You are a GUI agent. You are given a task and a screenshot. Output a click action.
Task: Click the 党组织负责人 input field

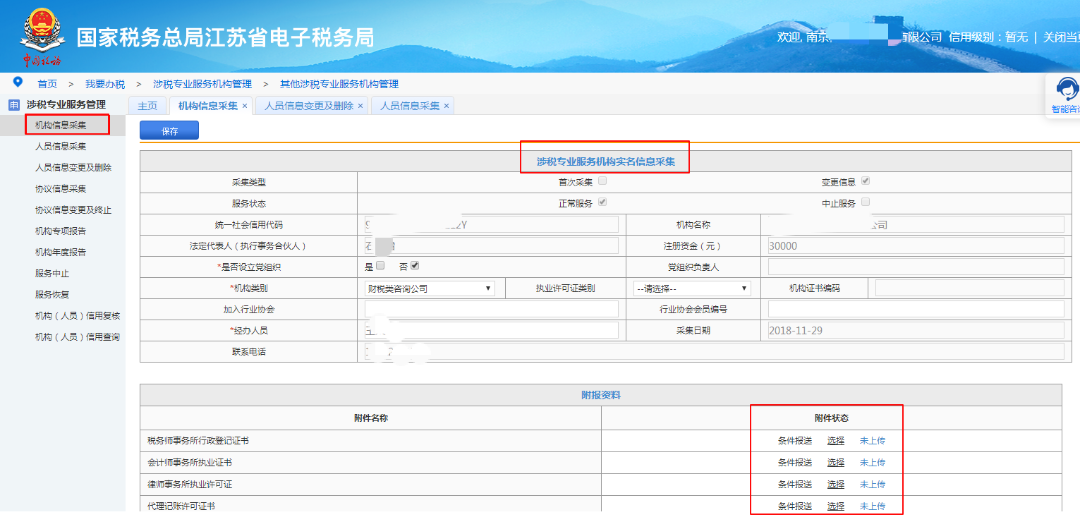pos(916,267)
